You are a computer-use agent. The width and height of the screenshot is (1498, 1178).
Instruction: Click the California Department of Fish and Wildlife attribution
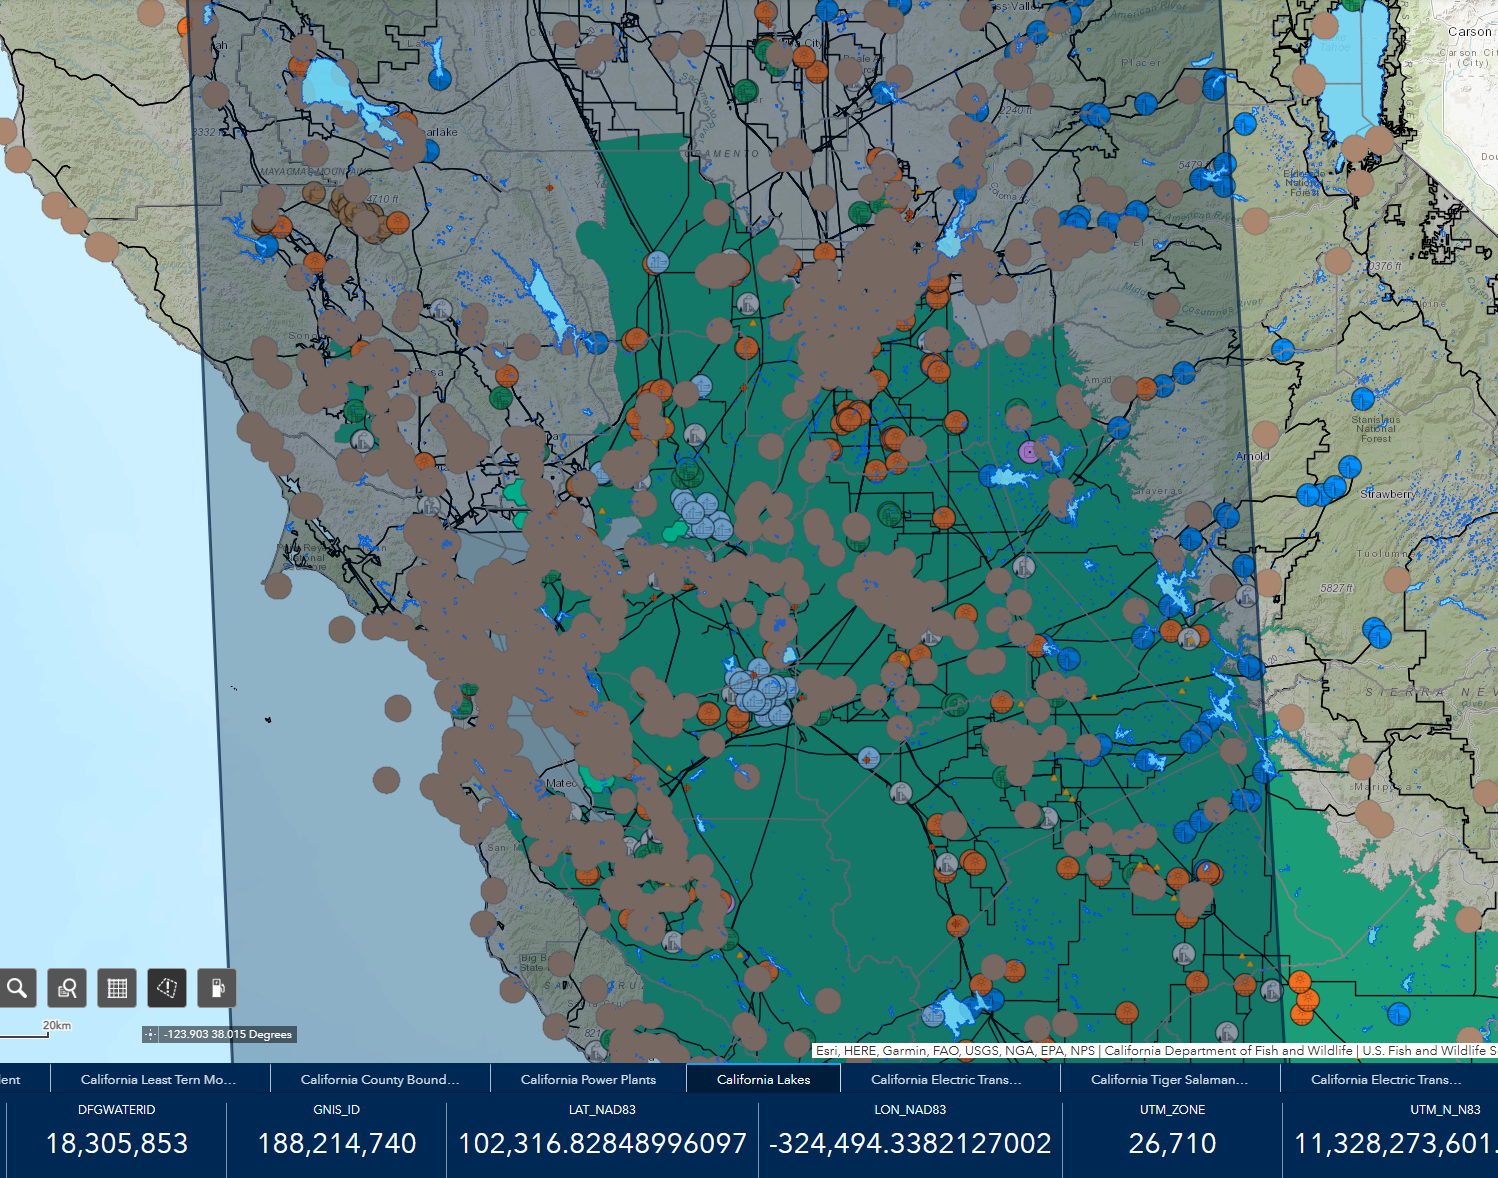coord(1228,1050)
